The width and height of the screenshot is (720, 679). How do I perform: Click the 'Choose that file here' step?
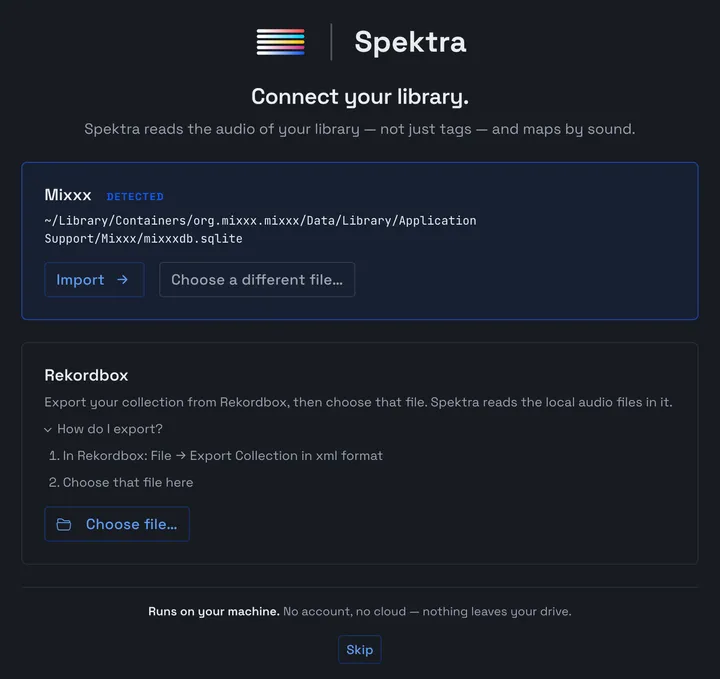click(121, 482)
